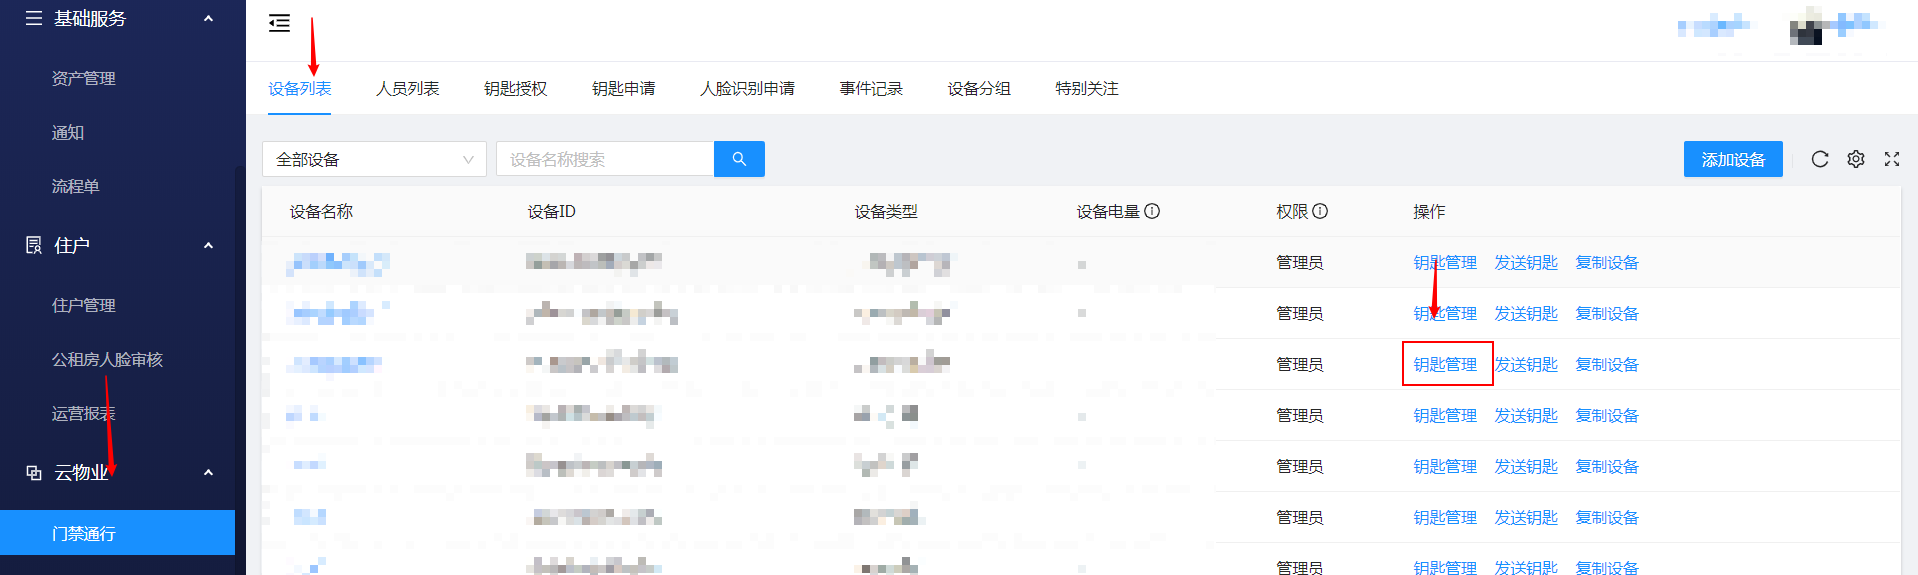The width and height of the screenshot is (1918, 575).
Task: Click the 云物业 section icon in sidebar
Action: 34,472
